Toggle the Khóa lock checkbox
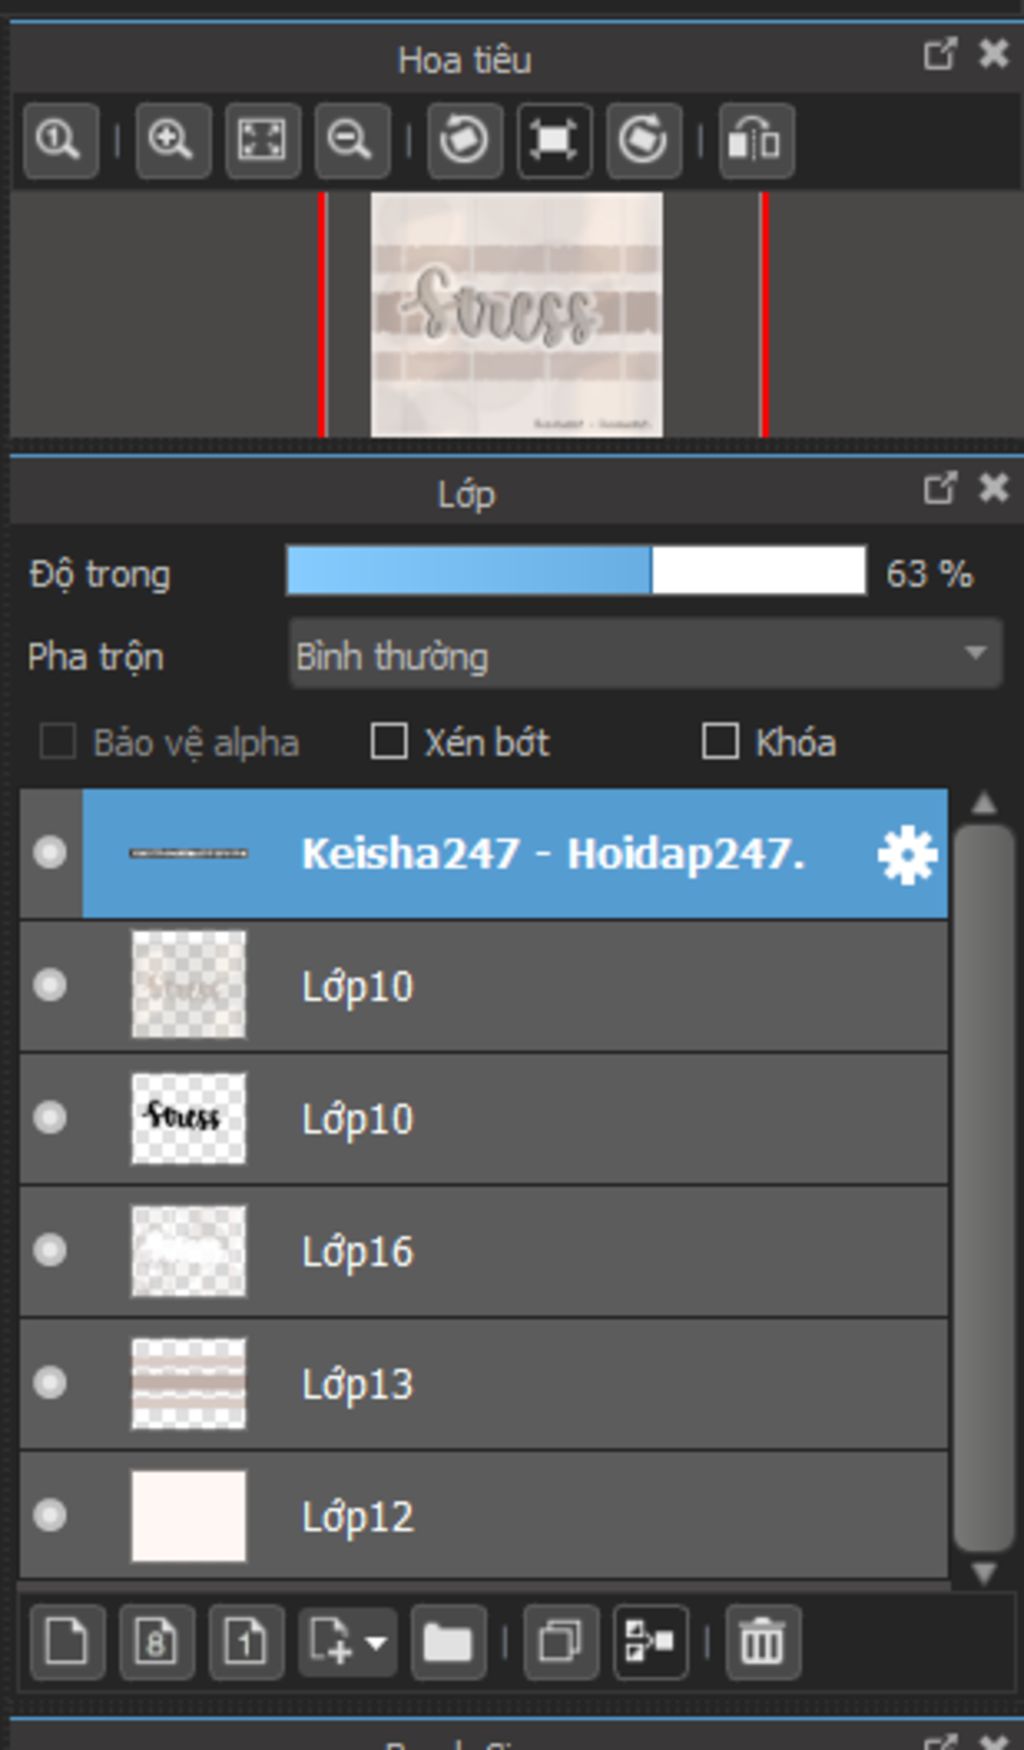The height and width of the screenshot is (1750, 1024). coord(720,742)
